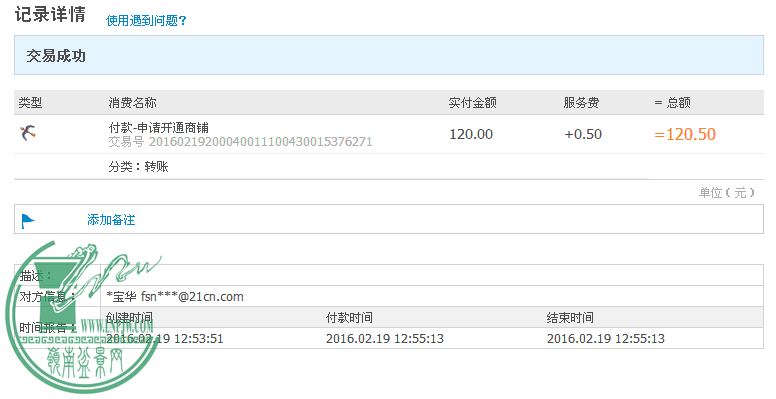Click the service fee +0.50 value
Viewport: 776px width, 399px height.
[x=583, y=134]
